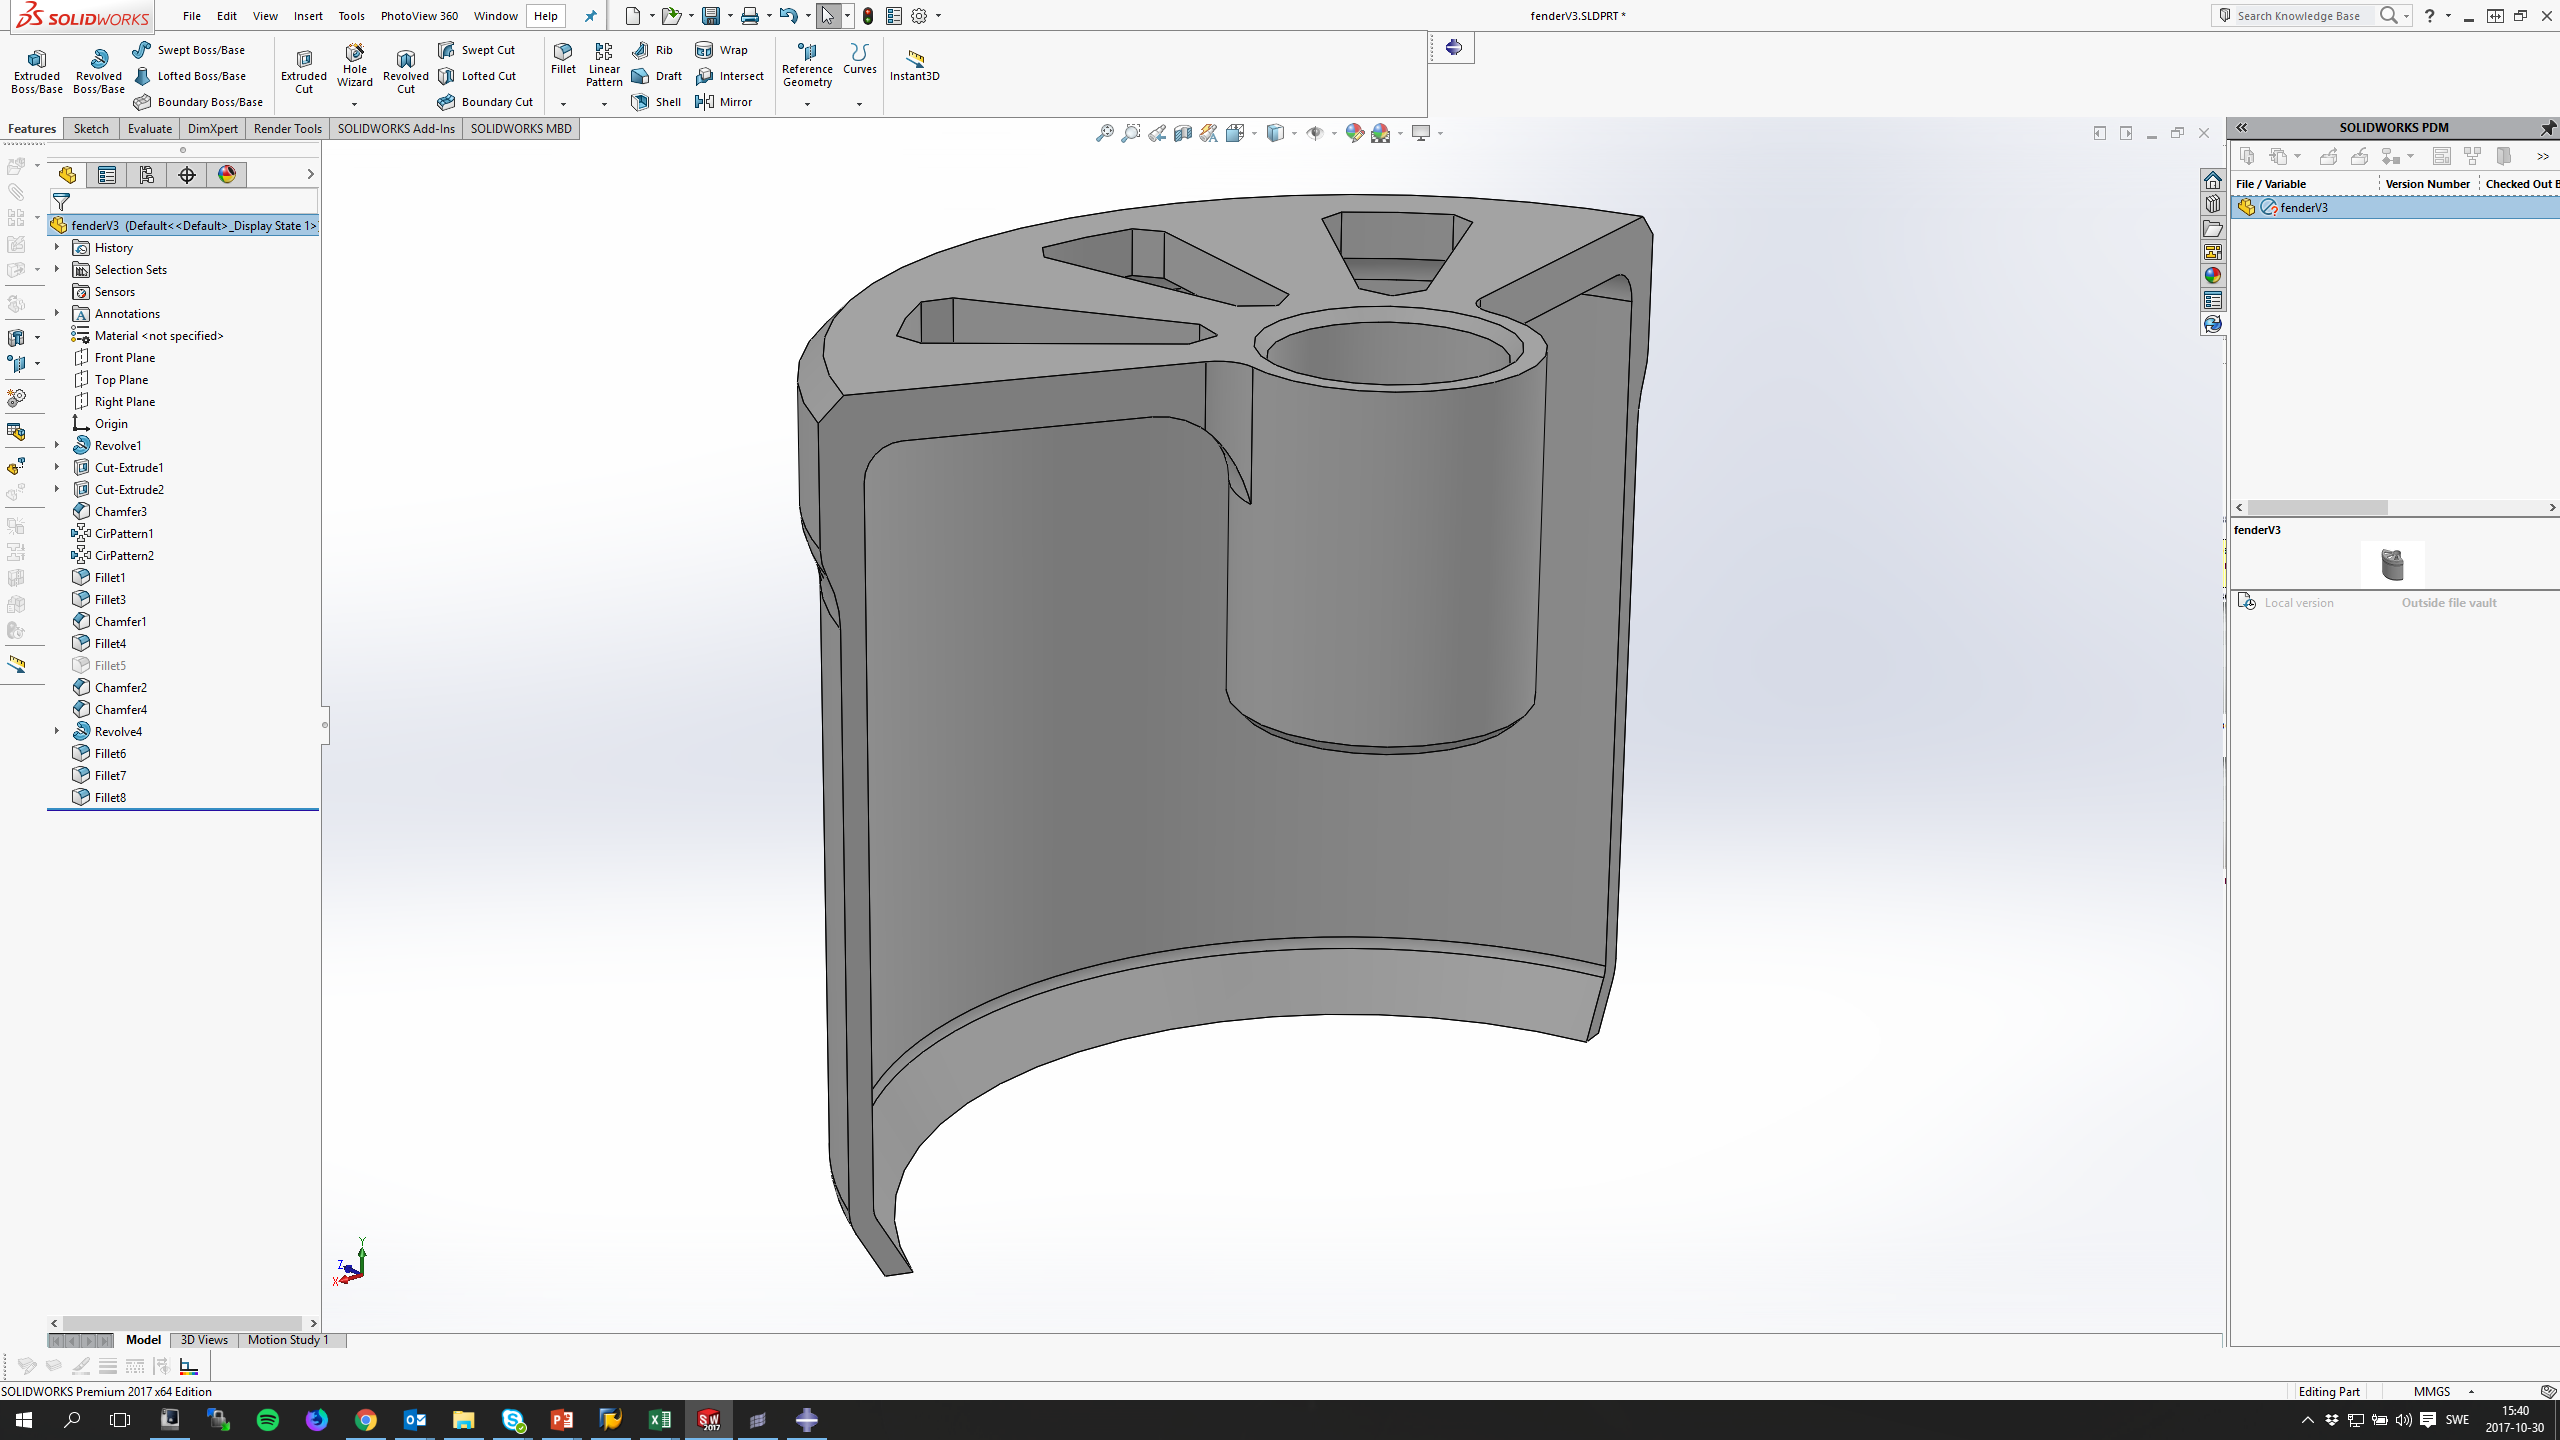Open dropdown arrow below Fillet
The image size is (2560, 1440).
(563, 104)
